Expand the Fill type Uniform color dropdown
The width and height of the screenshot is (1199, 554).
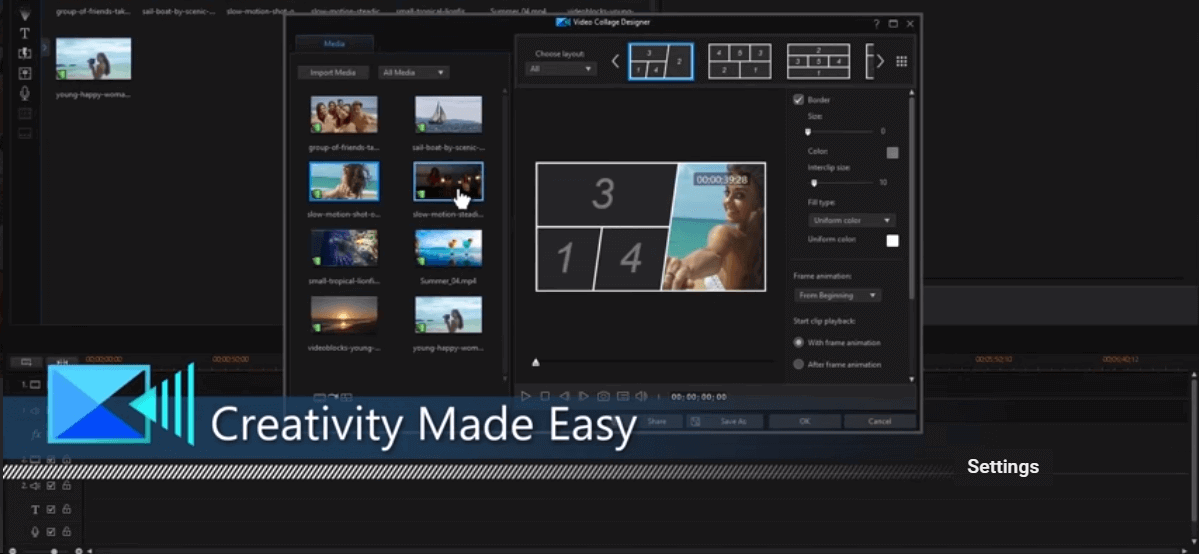coord(851,220)
